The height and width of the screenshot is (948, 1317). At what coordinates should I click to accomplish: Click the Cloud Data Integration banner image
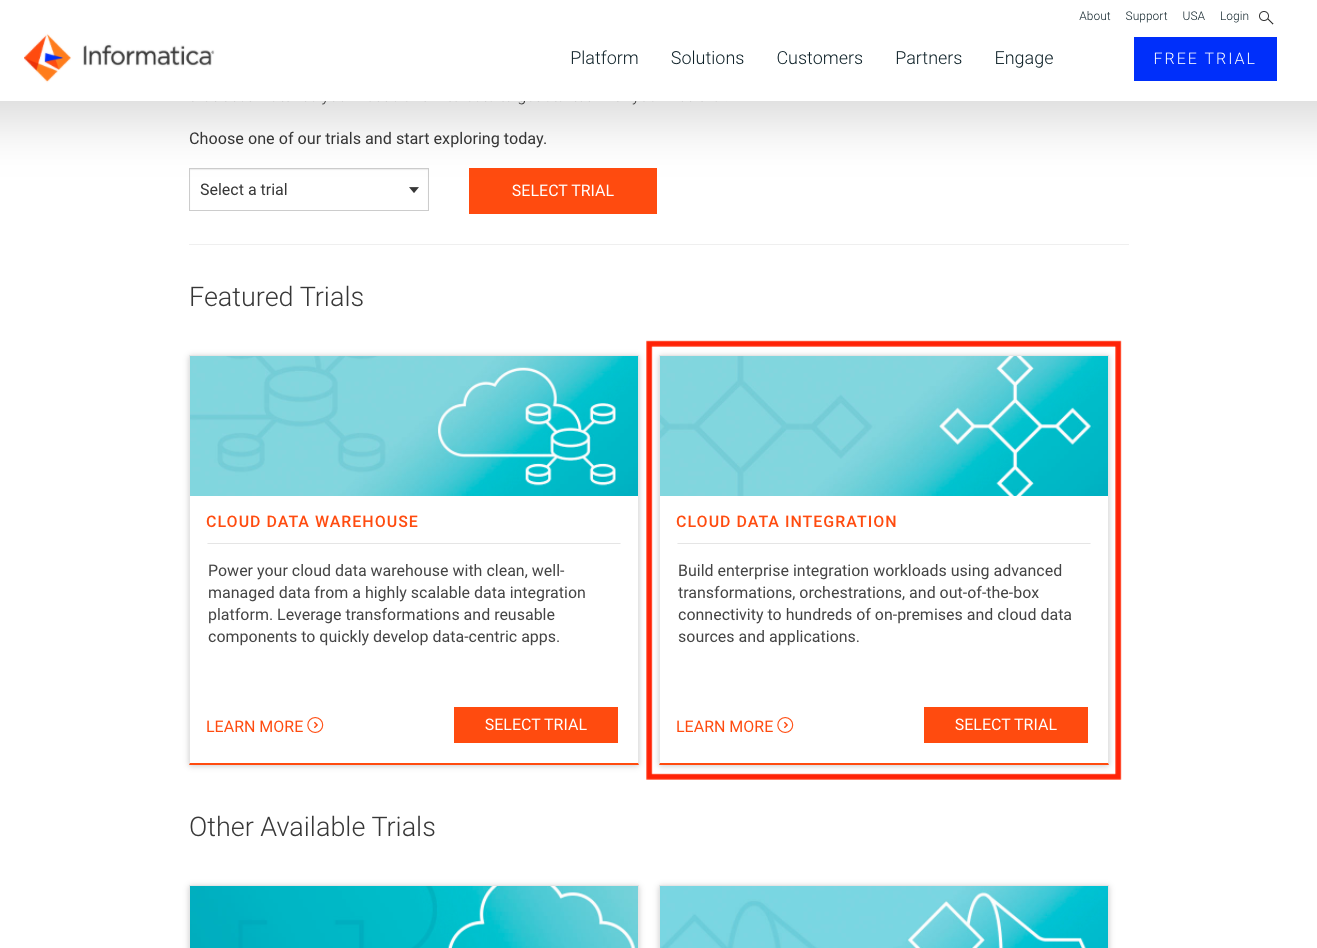883,425
